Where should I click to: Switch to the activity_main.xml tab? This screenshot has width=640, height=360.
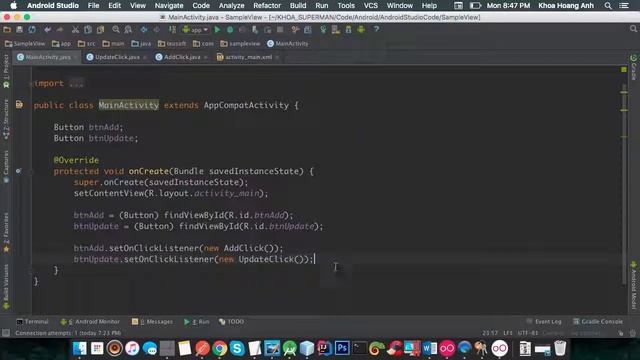(x=248, y=57)
